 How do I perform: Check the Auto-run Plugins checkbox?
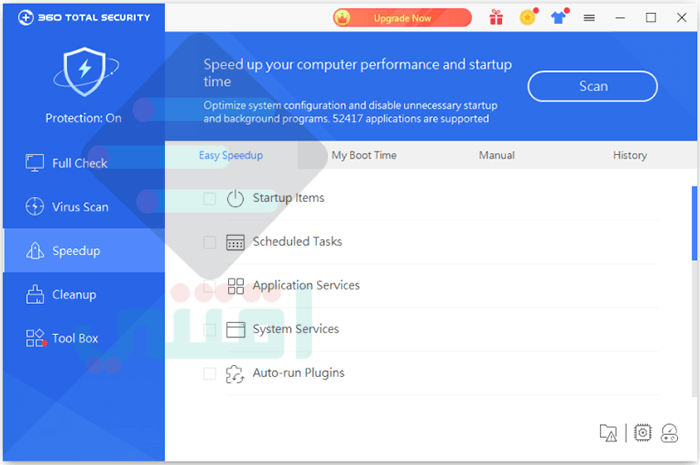(x=209, y=374)
